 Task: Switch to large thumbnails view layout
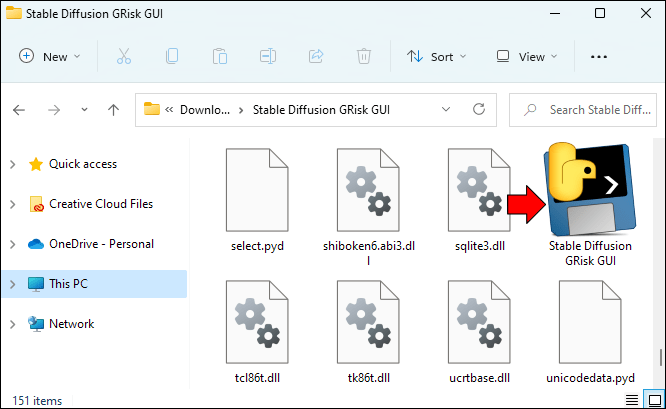coord(654,400)
